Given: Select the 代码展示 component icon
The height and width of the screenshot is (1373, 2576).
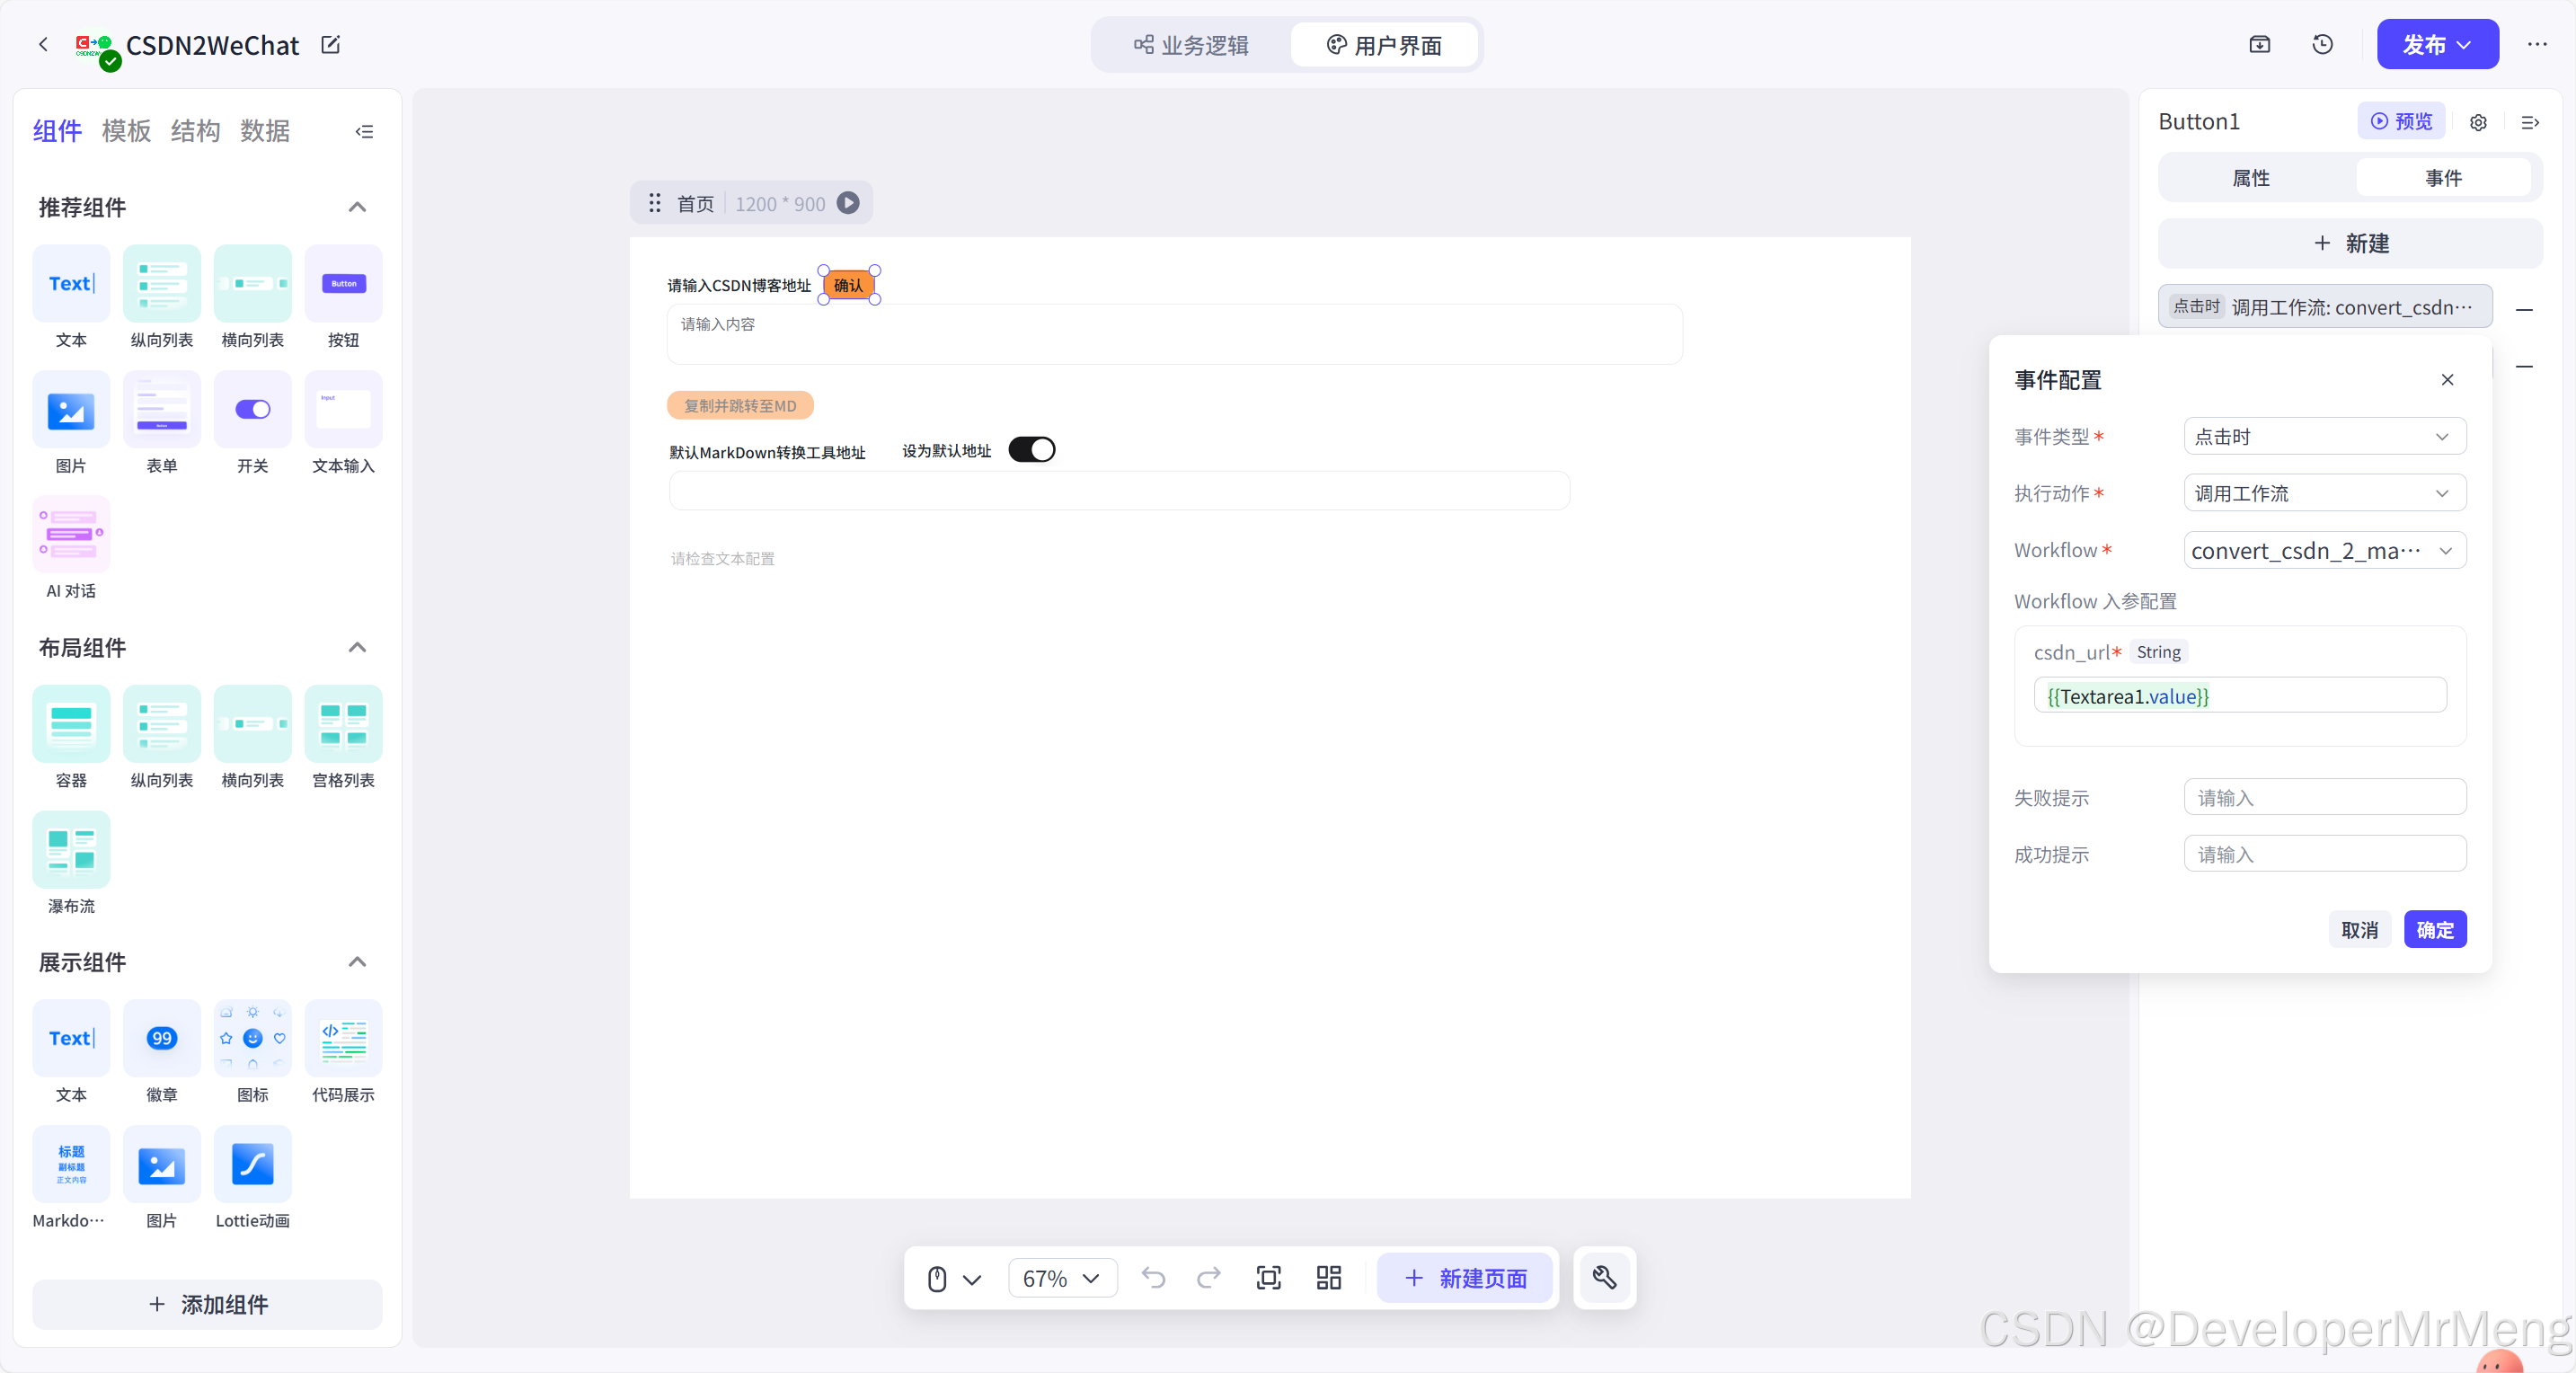Looking at the screenshot, I should point(343,1038).
